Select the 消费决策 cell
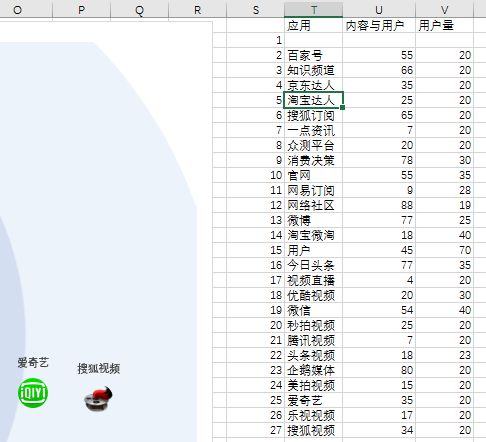 (314, 160)
